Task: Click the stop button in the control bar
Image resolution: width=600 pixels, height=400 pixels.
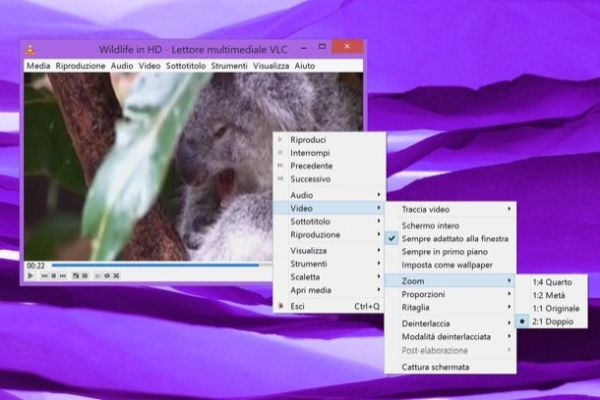Action: tap(54, 276)
